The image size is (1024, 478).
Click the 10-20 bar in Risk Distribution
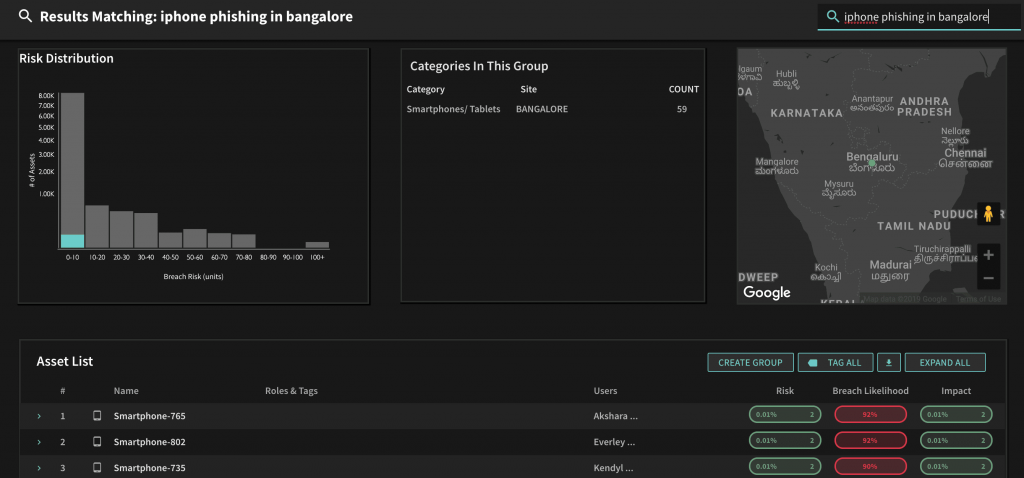97,227
